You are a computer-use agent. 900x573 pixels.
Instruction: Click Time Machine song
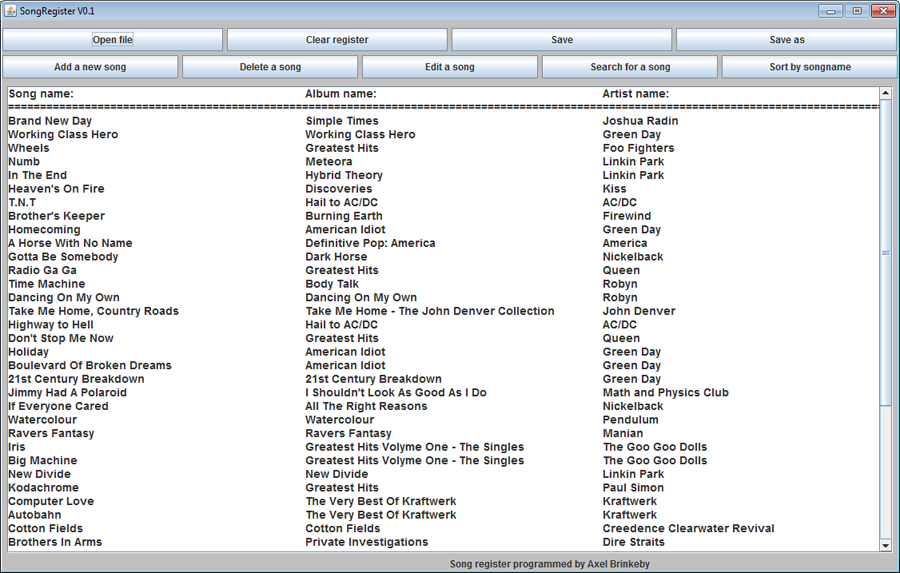pos(46,284)
